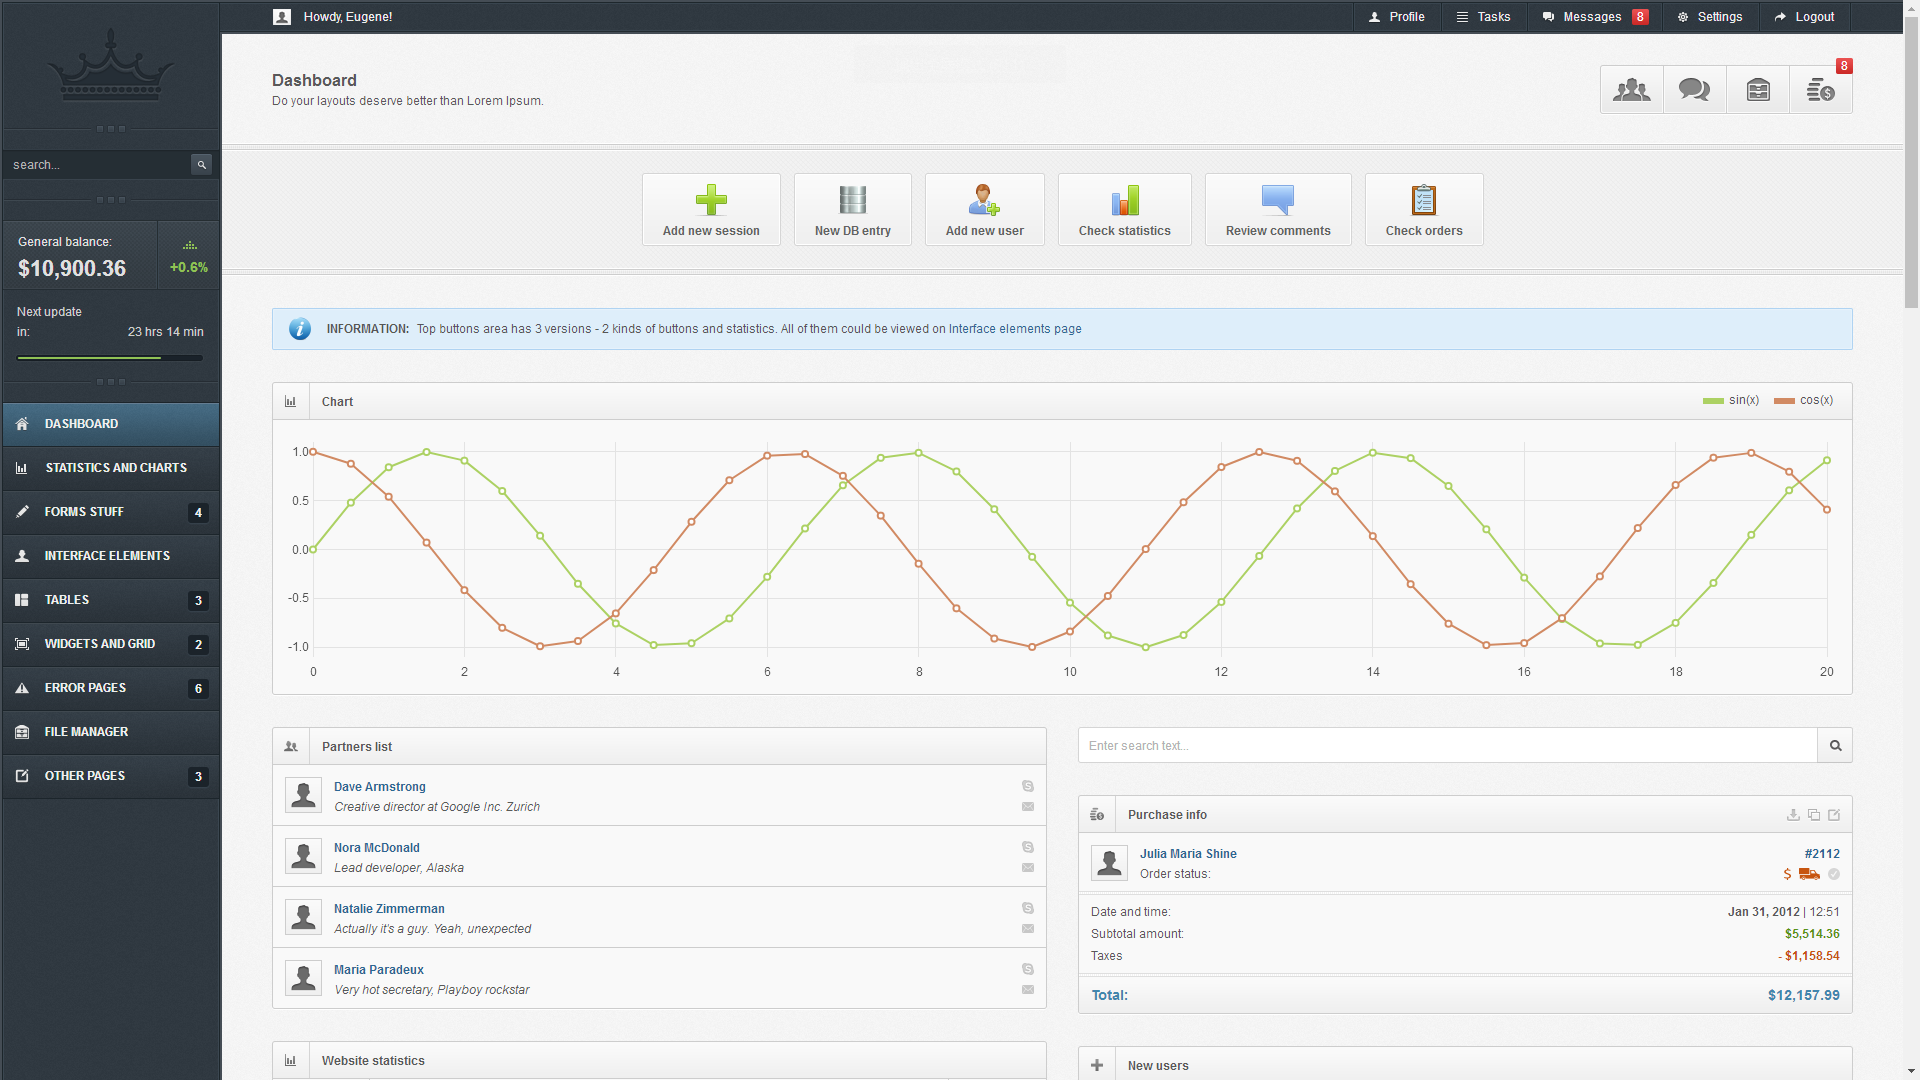
Task: Open order number #2112 link
Action: (x=1822, y=854)
